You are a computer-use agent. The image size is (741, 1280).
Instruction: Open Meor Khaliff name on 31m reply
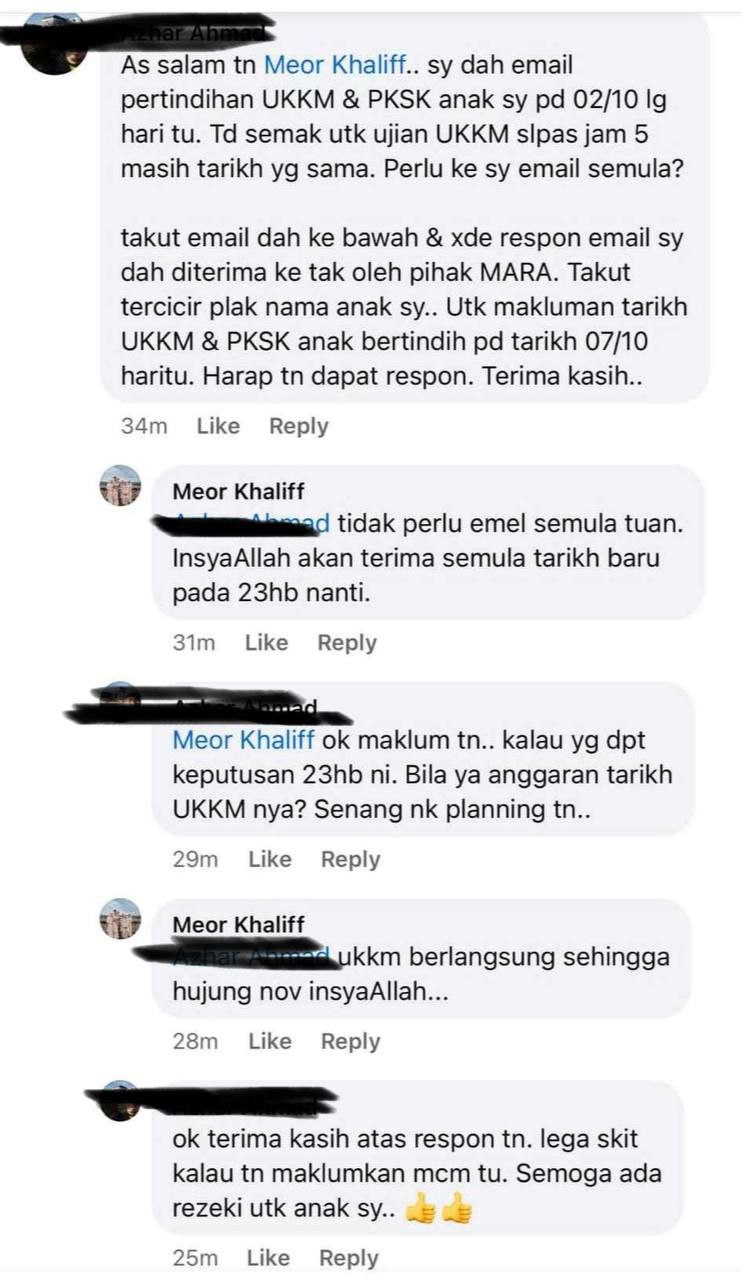tap(239, 492)
